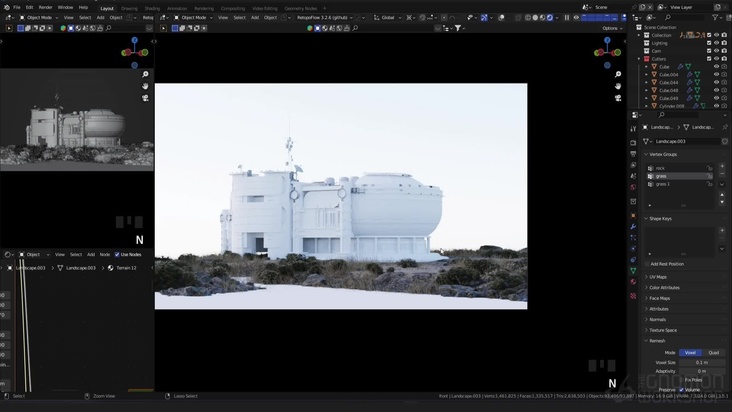Open the Object properties tab

pos(633,216)
